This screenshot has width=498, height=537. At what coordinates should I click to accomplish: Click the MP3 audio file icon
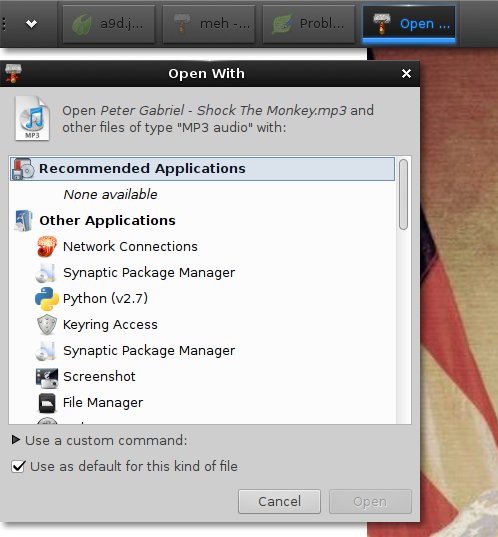coord(32,118)
